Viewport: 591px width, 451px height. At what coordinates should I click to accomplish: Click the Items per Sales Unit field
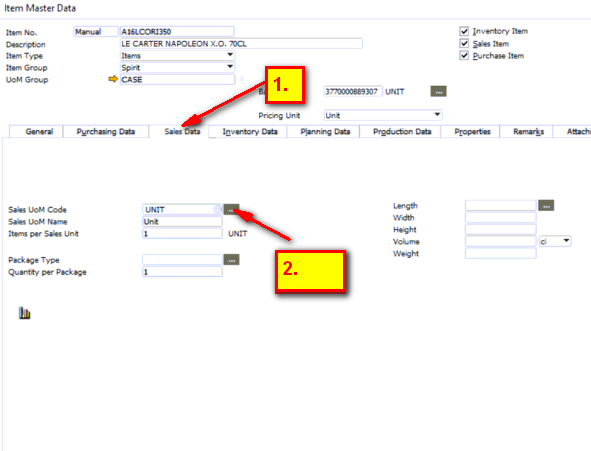(182, 234)
